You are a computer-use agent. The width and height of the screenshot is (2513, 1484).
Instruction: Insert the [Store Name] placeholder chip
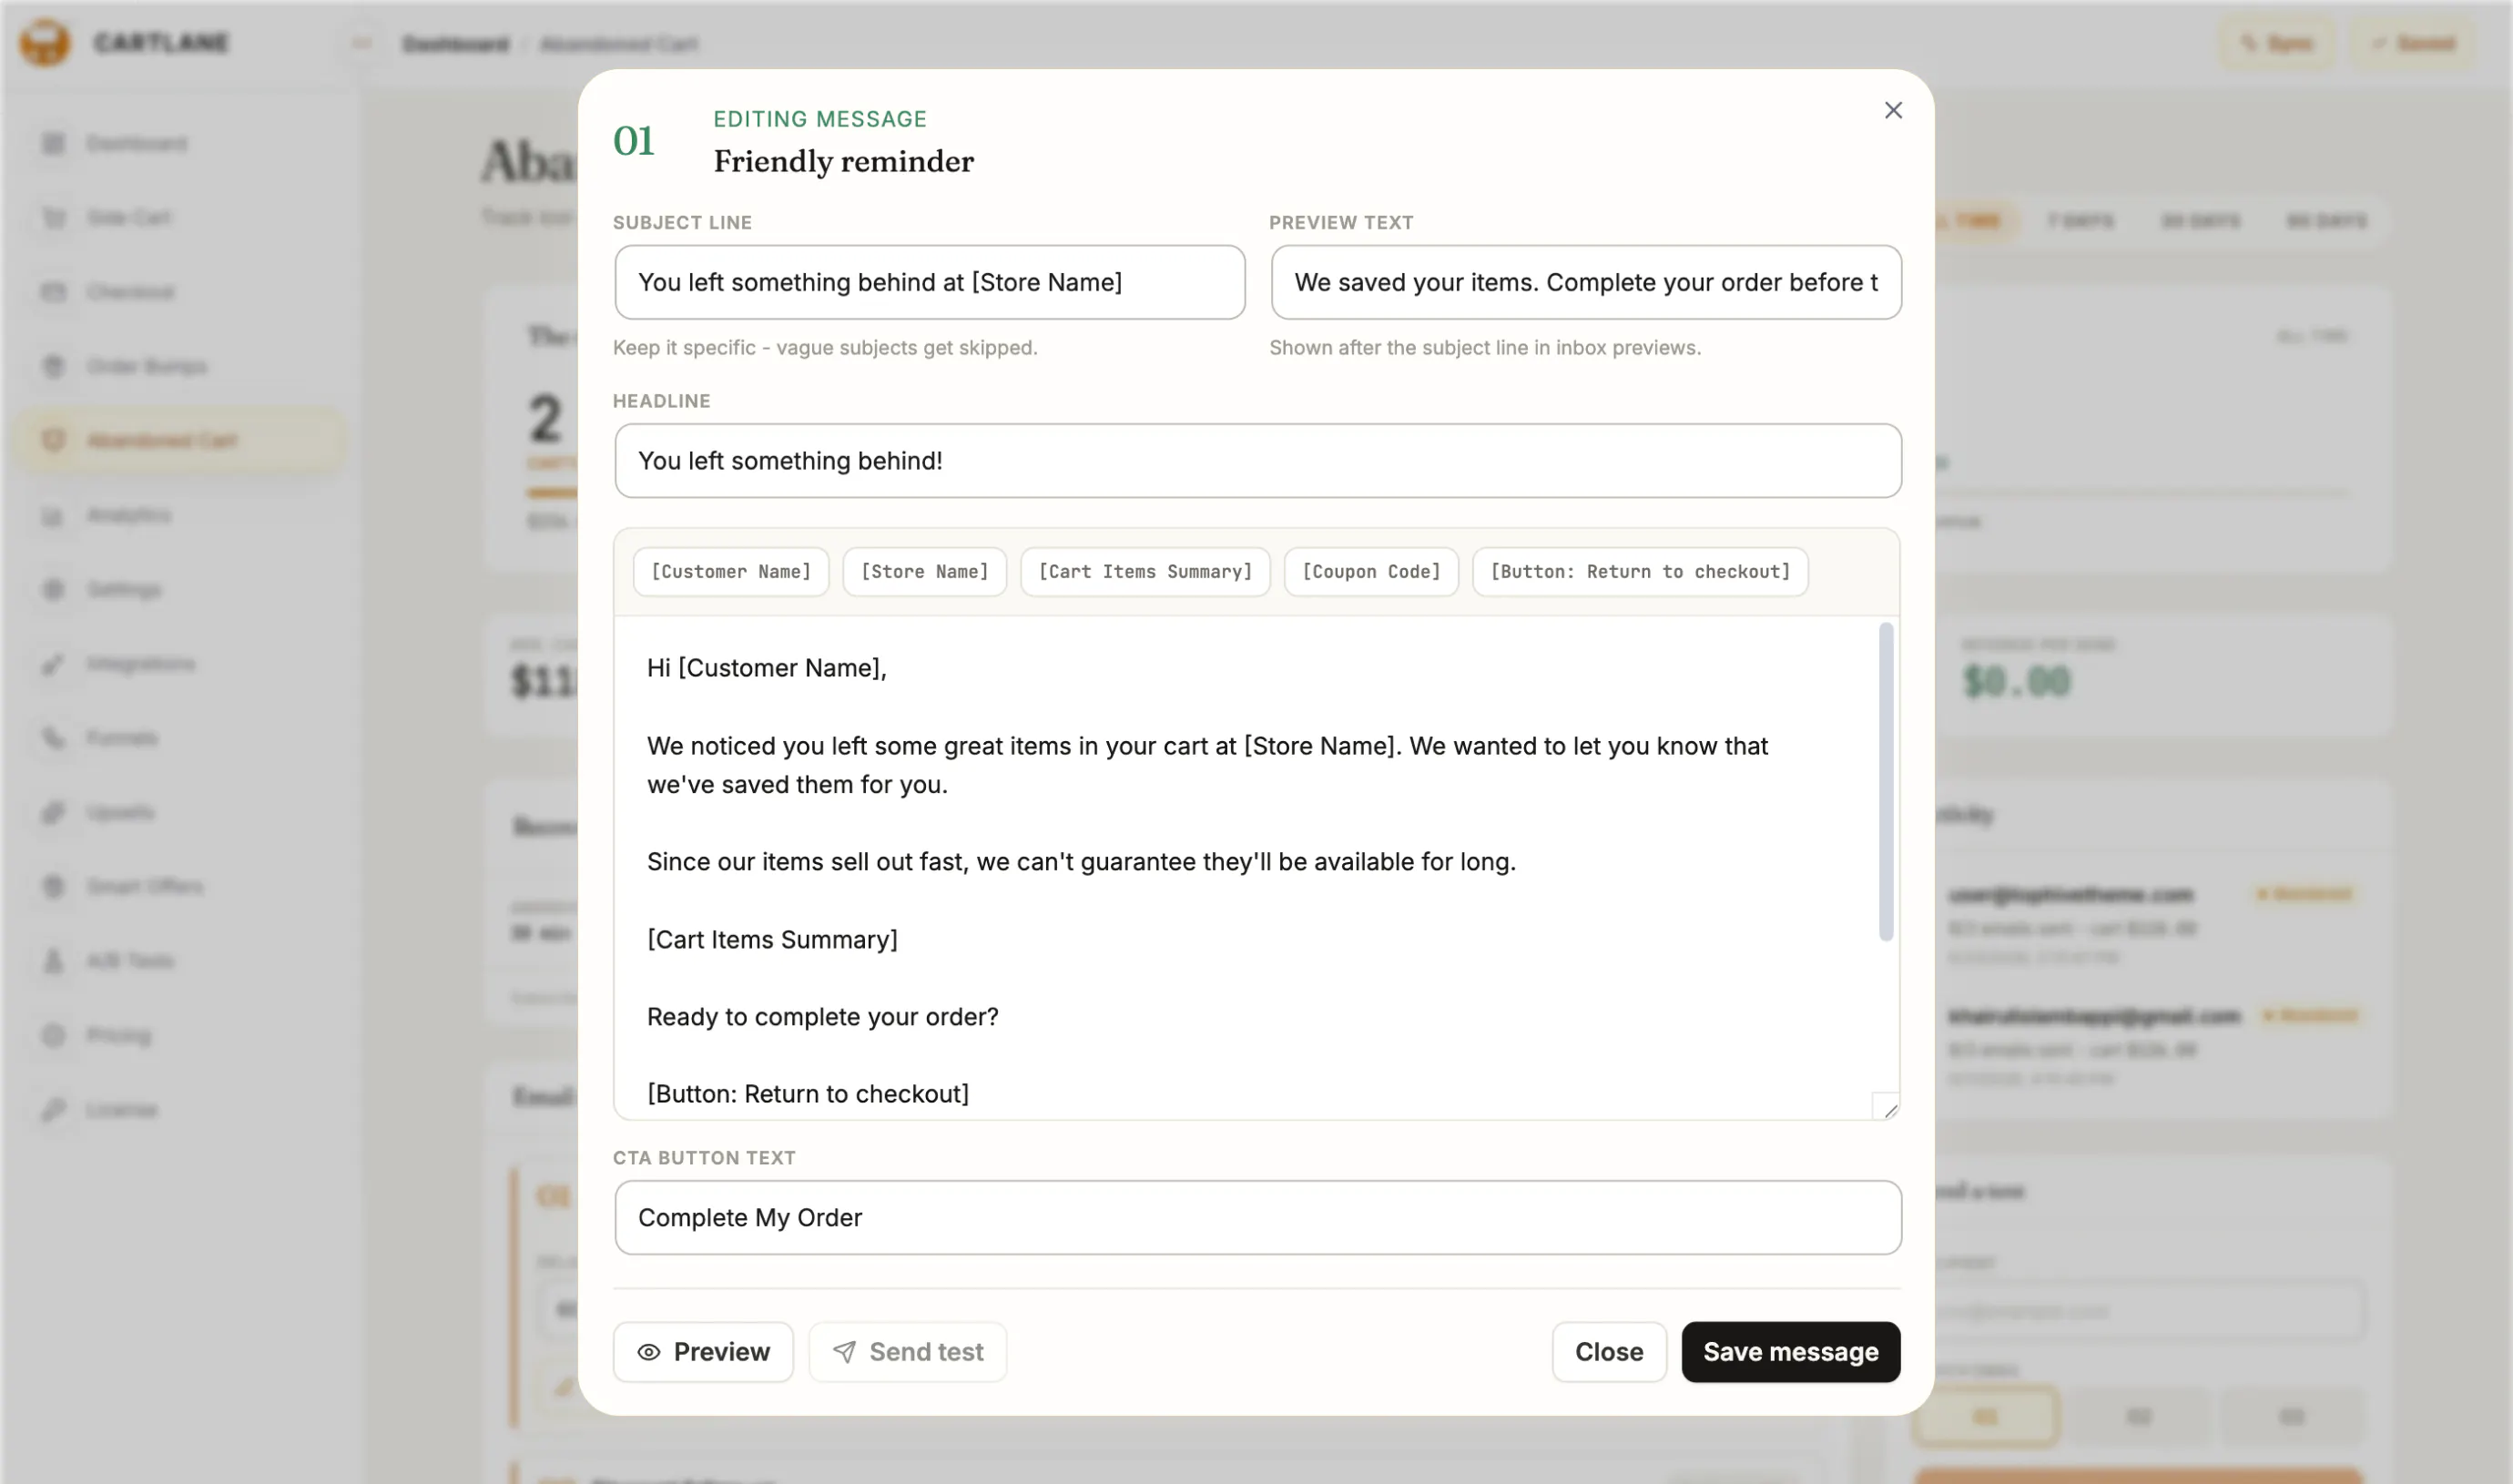click(x=924, y=571)
